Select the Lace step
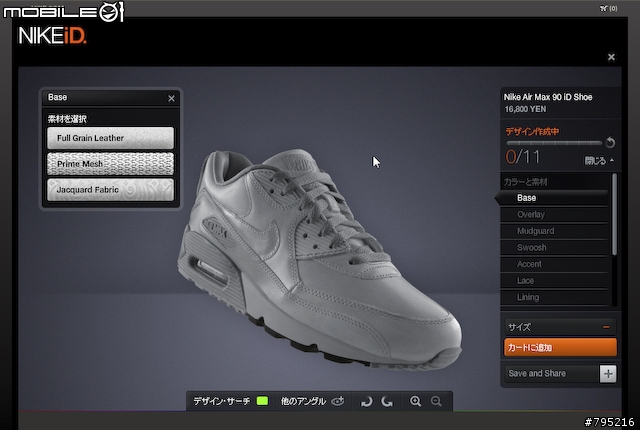This screenshot has width=640, height=430. click(x=555, y=281)
